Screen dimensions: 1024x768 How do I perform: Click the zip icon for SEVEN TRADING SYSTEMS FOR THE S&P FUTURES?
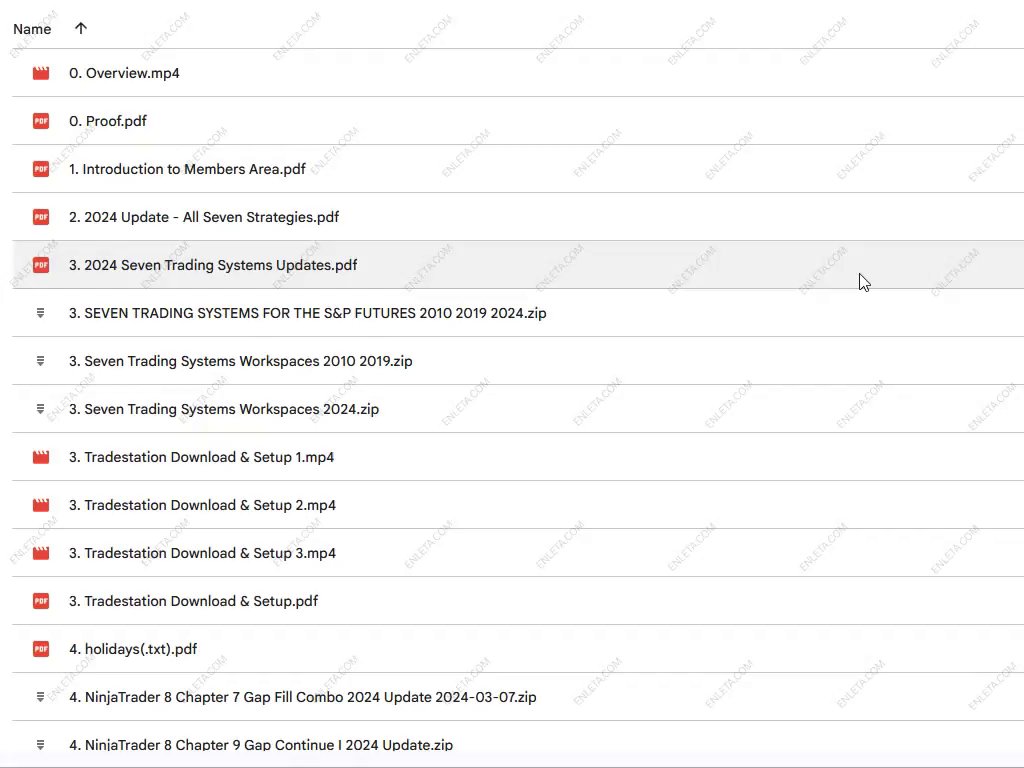[41, 313]
